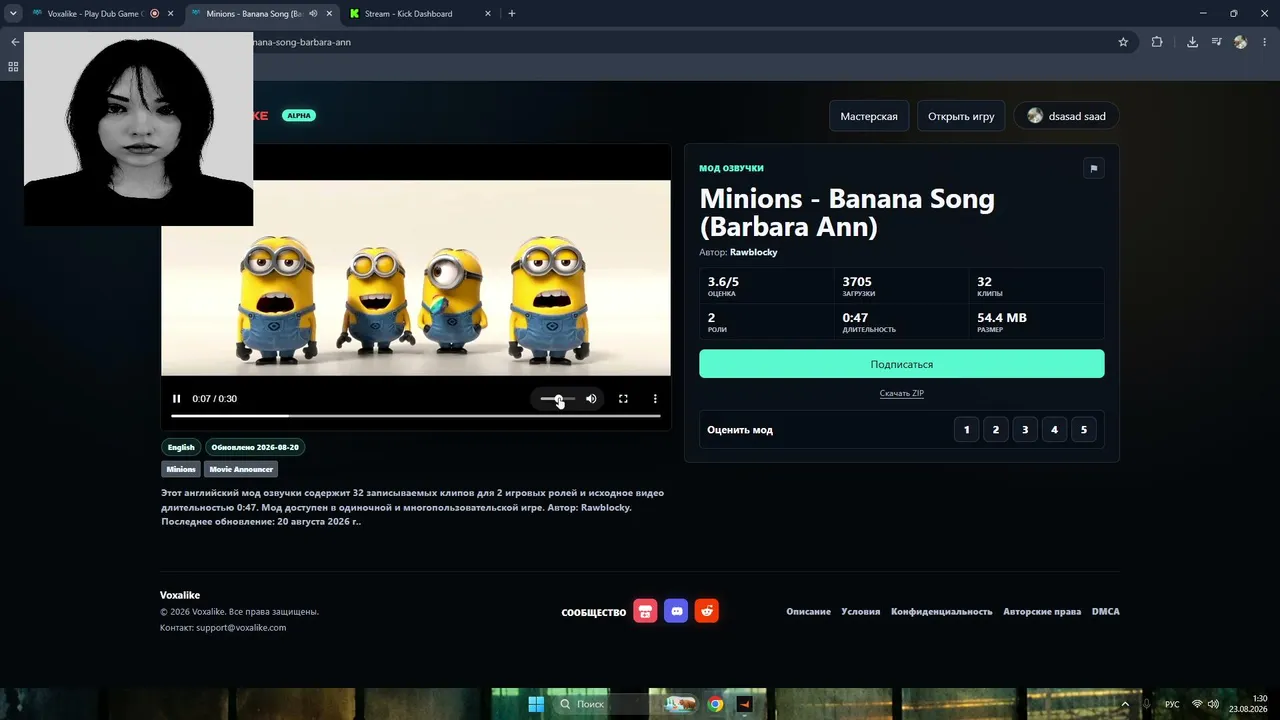
Task: Seek on the video progress bar
Action: click(x=416, y=415)
